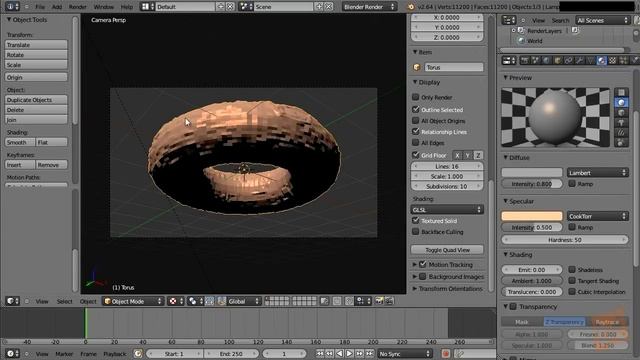Set material preview to cube

tap(621, 113)
